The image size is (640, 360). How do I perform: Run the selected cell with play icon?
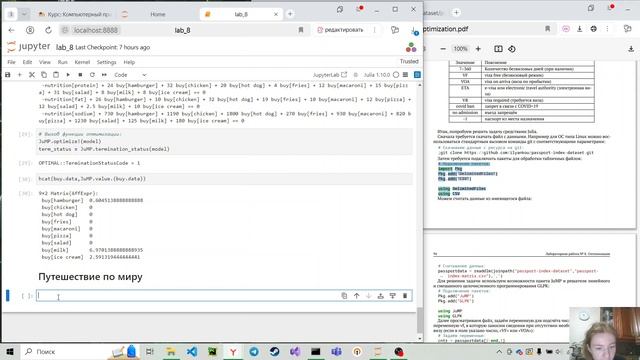[68, 75]
